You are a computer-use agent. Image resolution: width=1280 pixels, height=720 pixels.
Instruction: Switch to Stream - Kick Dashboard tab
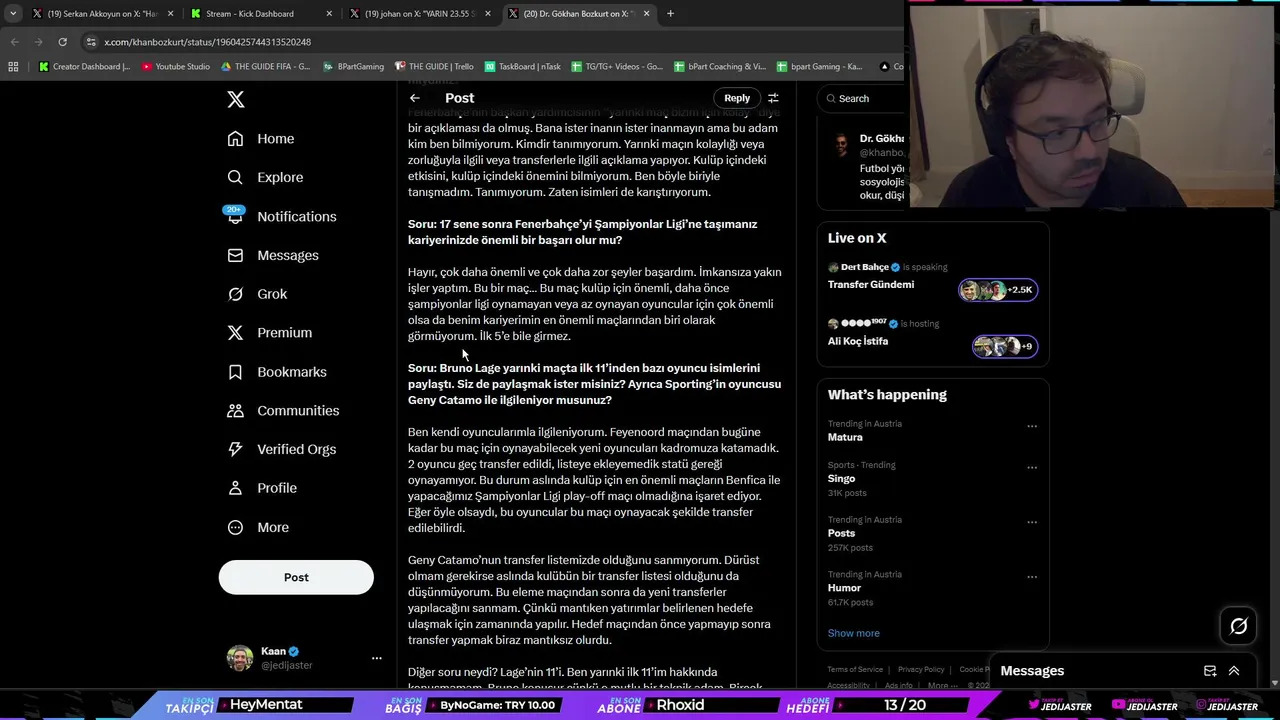[x=260, y=14]
